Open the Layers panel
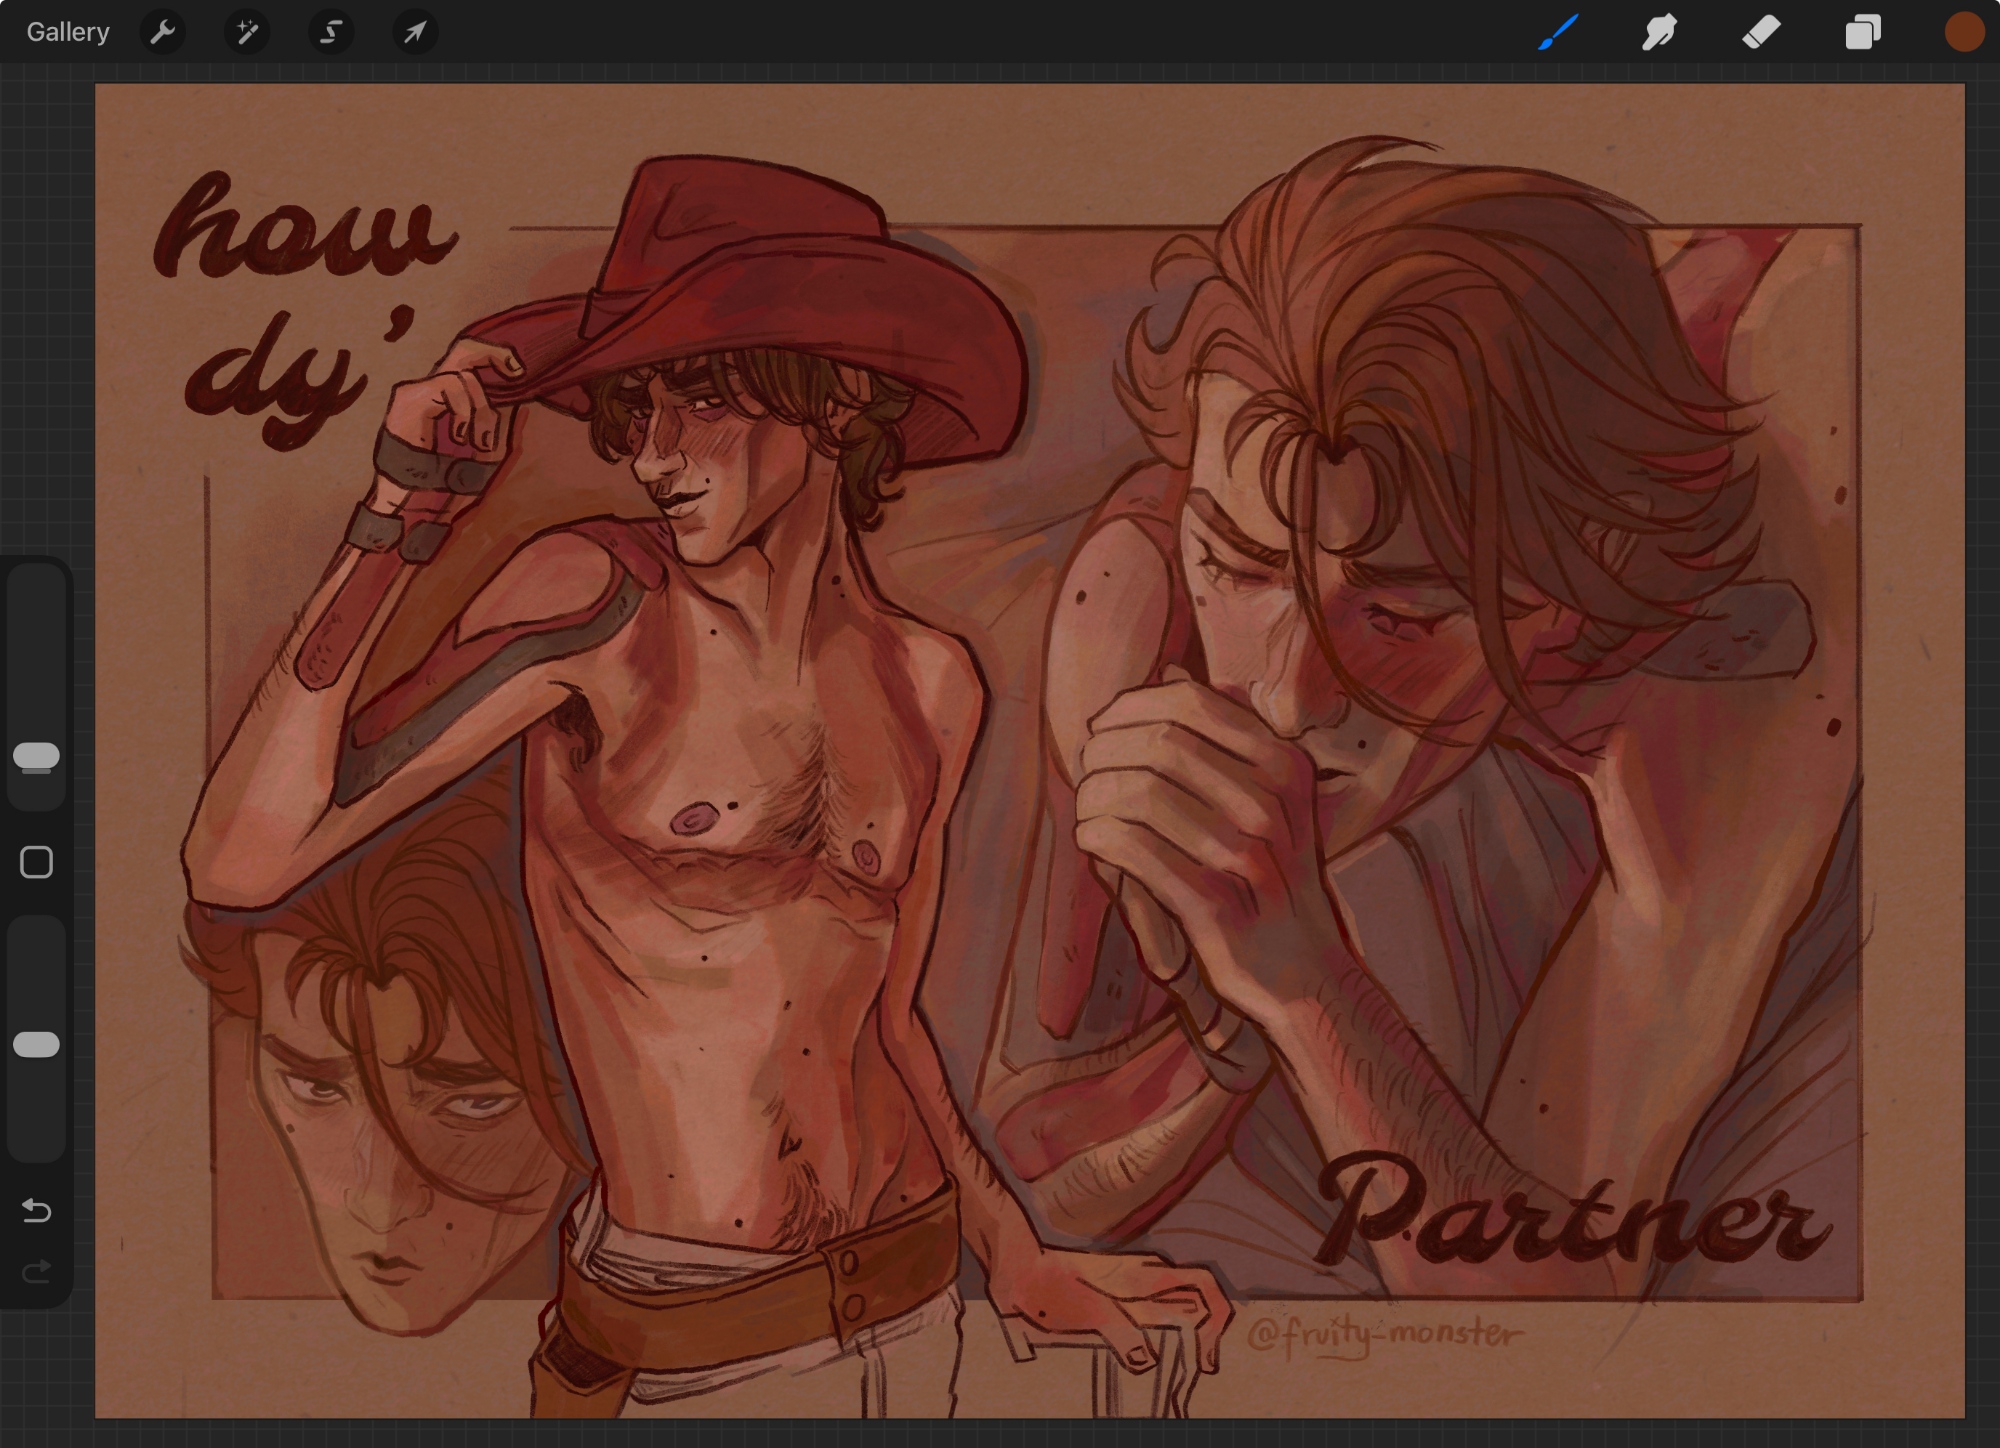 click(1862, 32)
